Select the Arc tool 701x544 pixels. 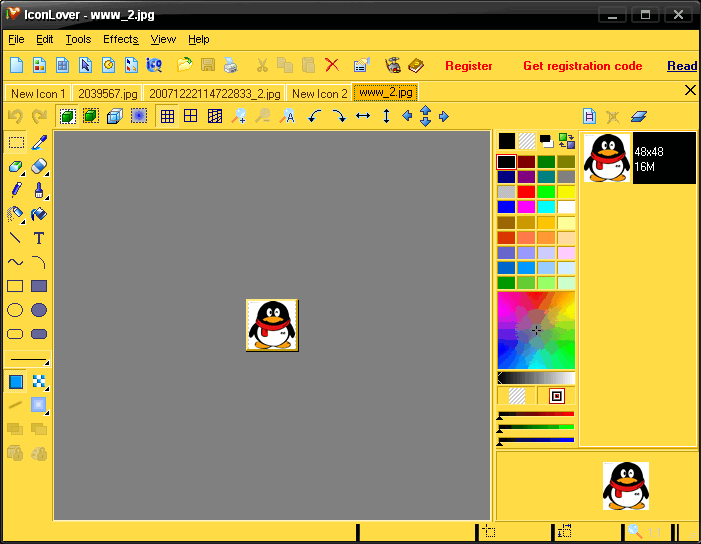[39, 262]
